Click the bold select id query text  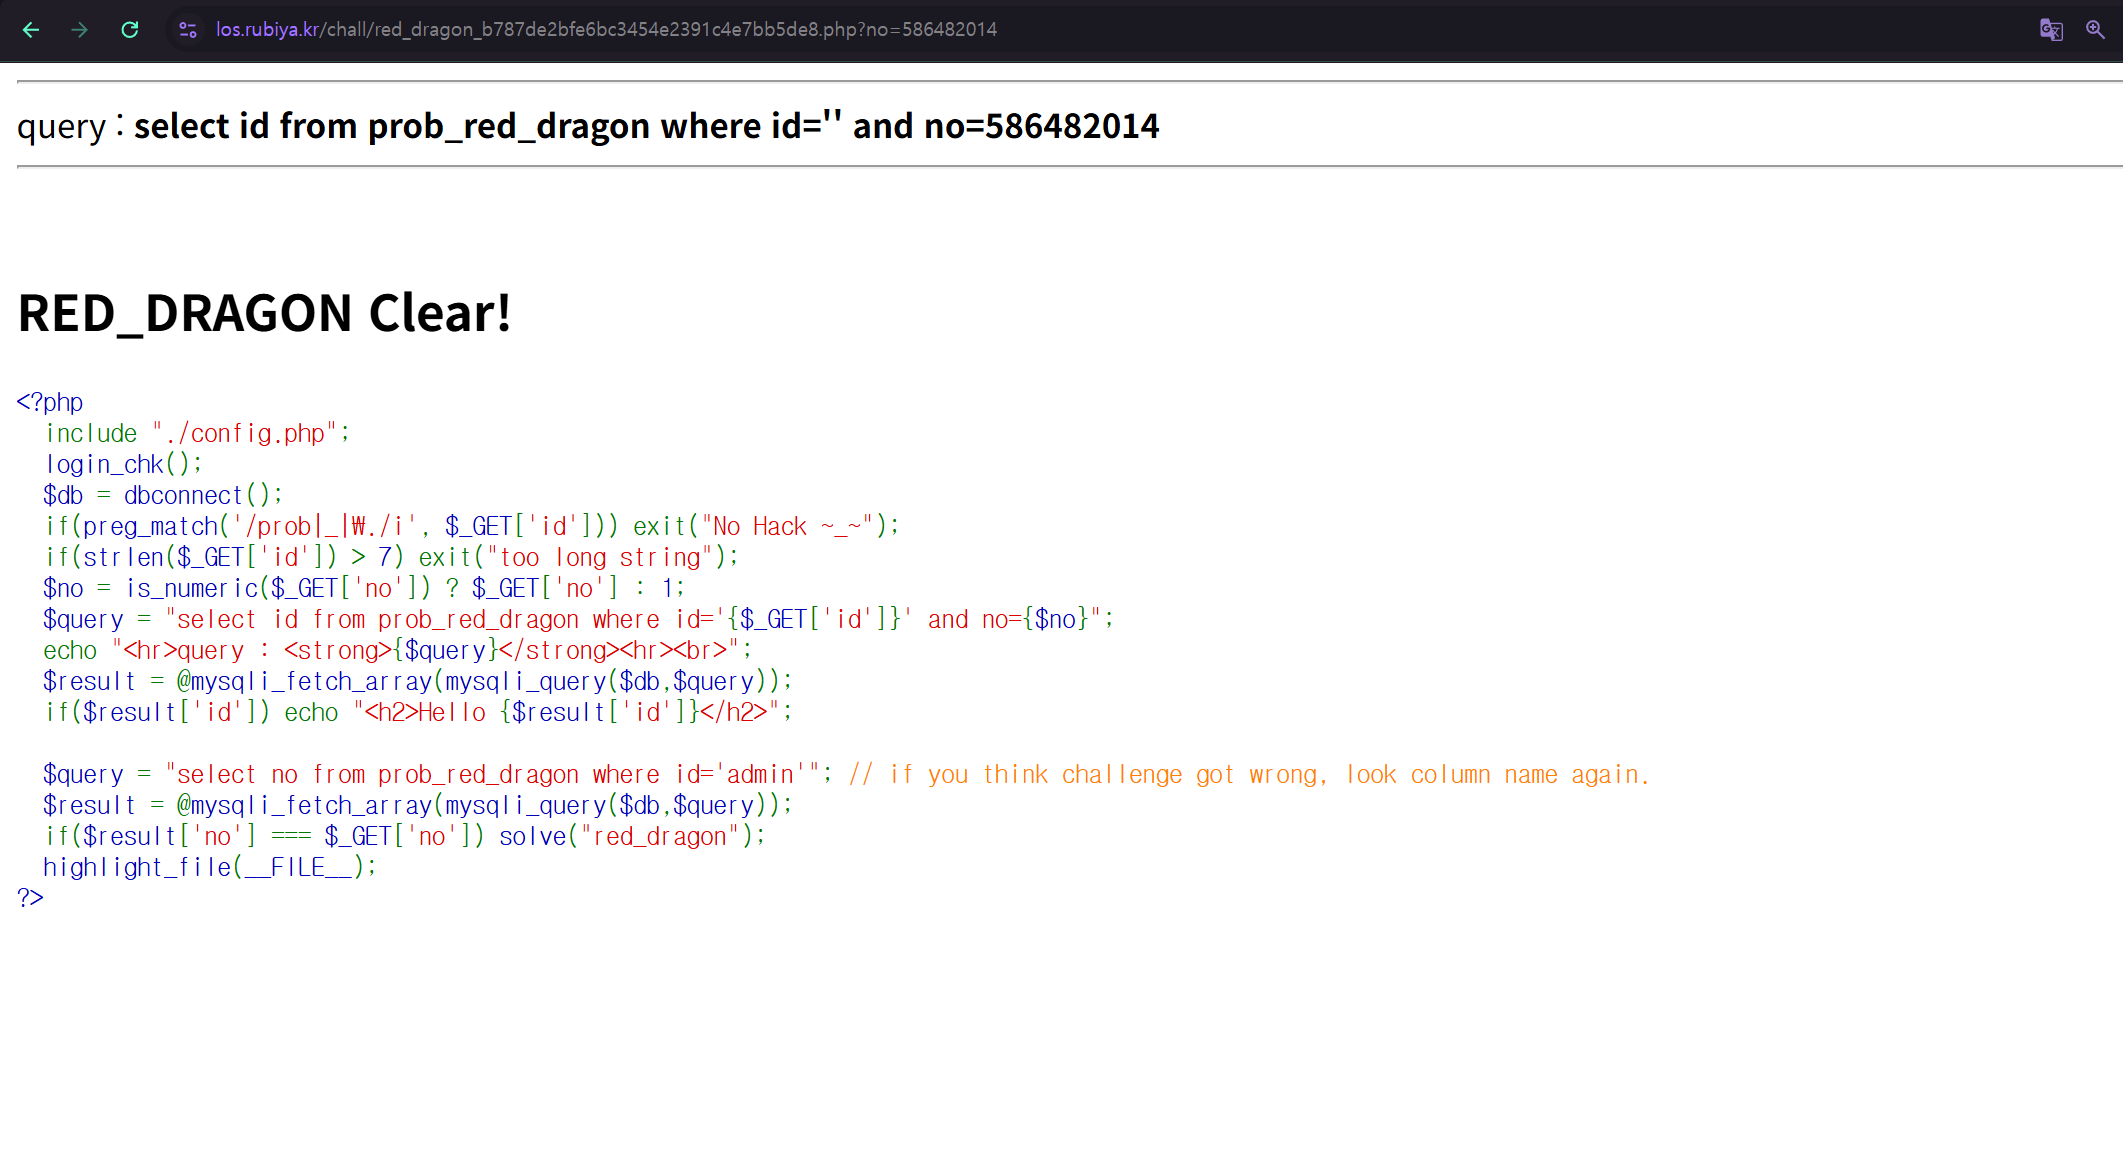coord(646,126)
